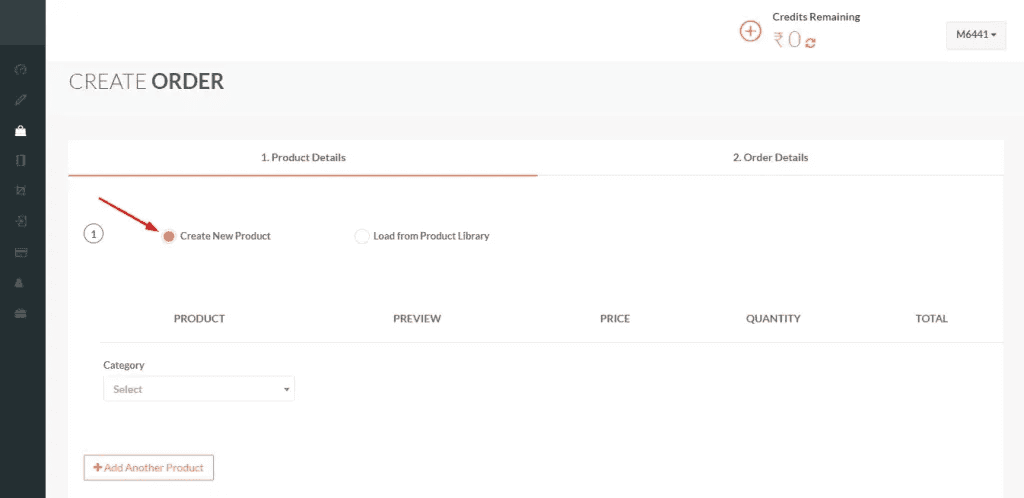1024x498 pixels.
Task: Click the briefcase icon in sidebar
Action: point(21,314)
